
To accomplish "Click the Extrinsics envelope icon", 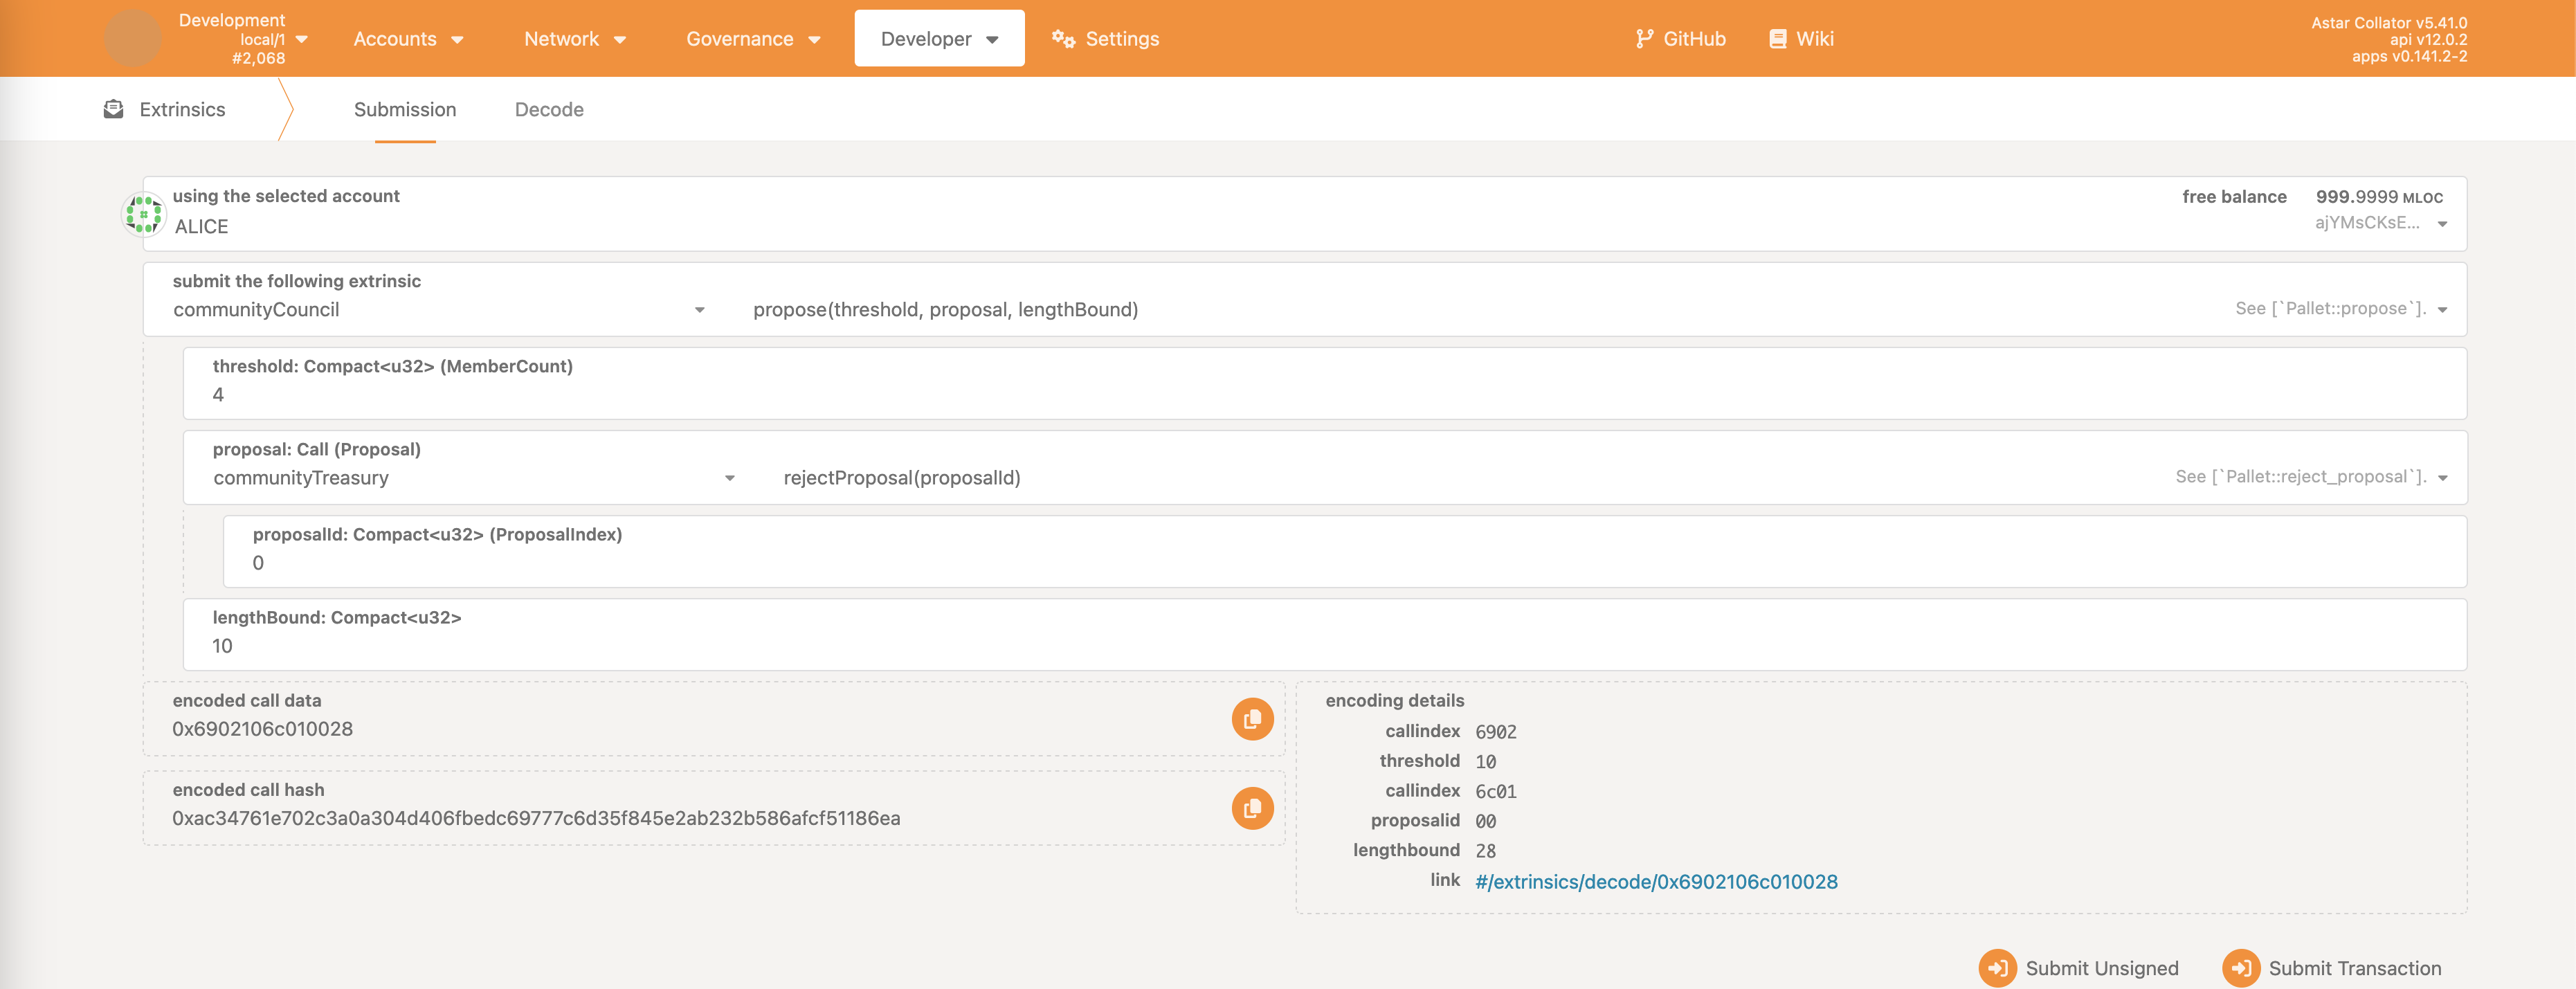I will coord(114,109).
